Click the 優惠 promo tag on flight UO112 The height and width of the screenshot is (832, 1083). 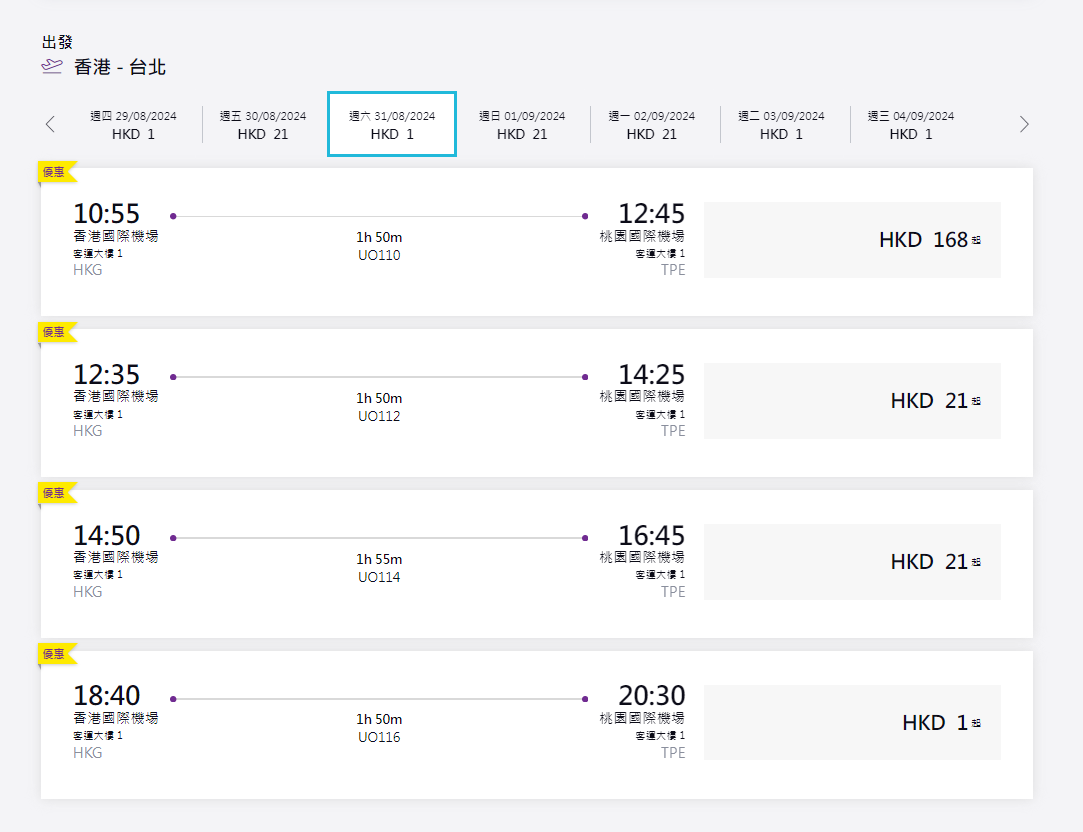click(55, 332)
